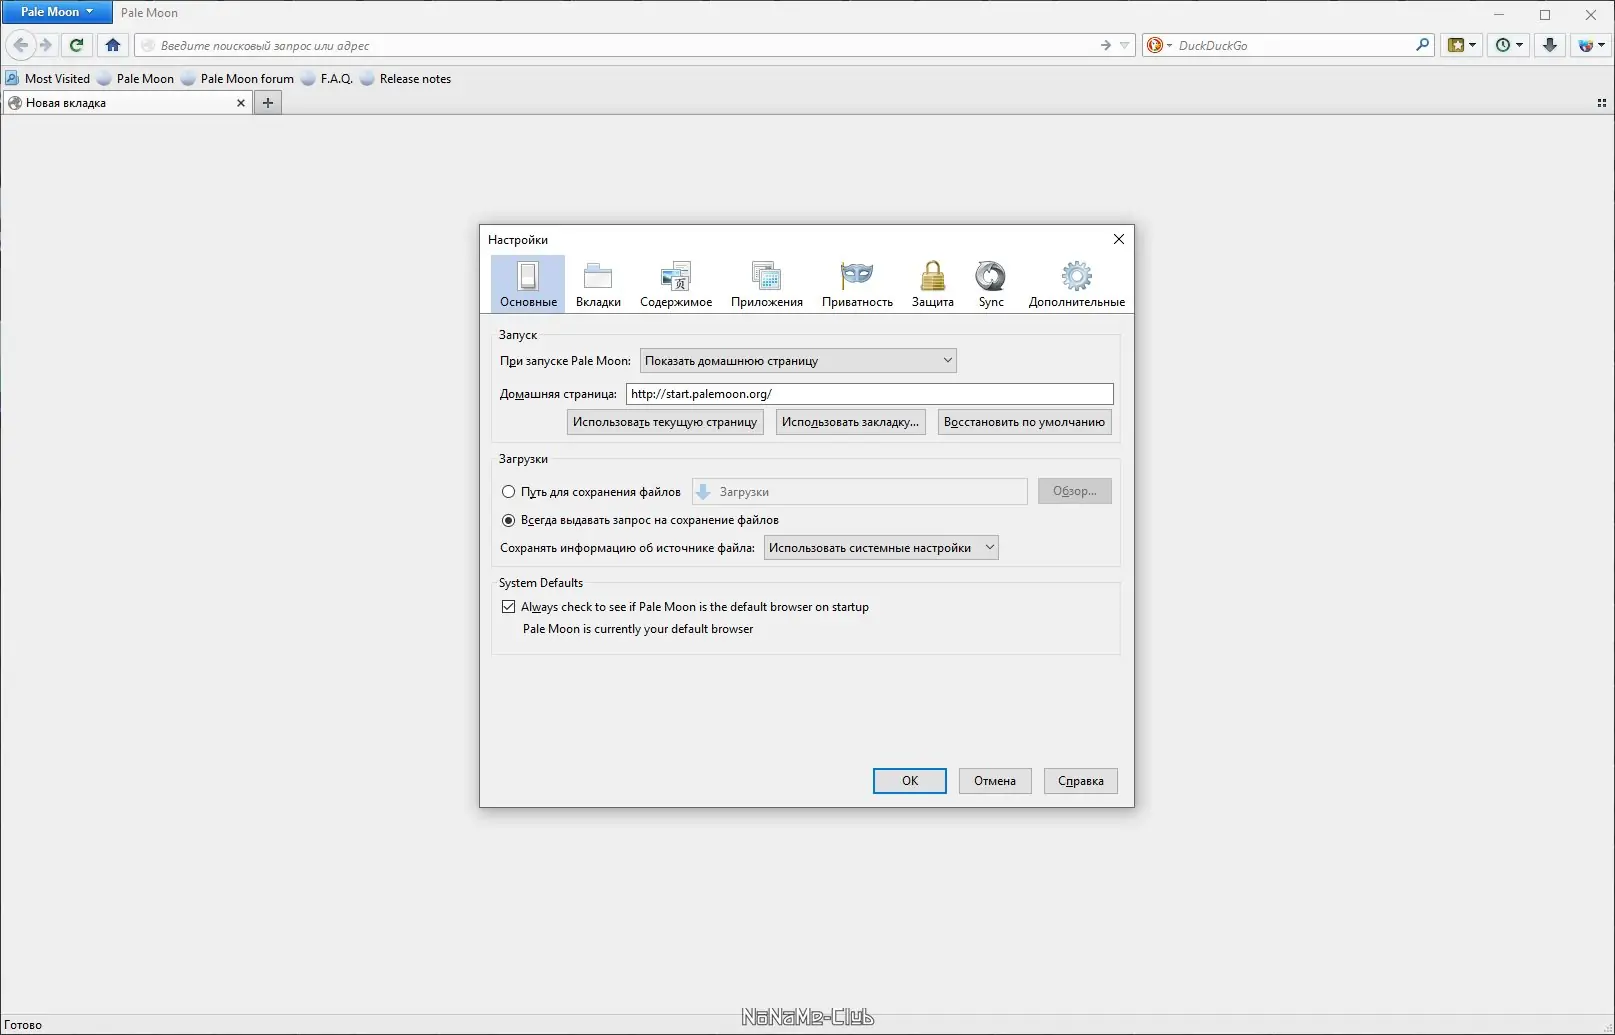Screen dimensions: 1615x1035
Task: Go back with the Back arrow button
Action: [20, 45]
